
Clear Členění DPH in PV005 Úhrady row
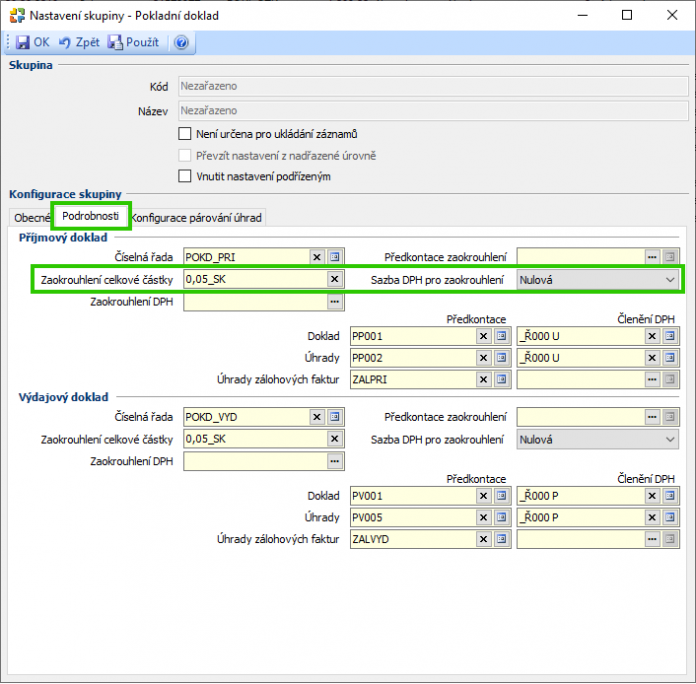pyautogui.click(x=652, y=518)
